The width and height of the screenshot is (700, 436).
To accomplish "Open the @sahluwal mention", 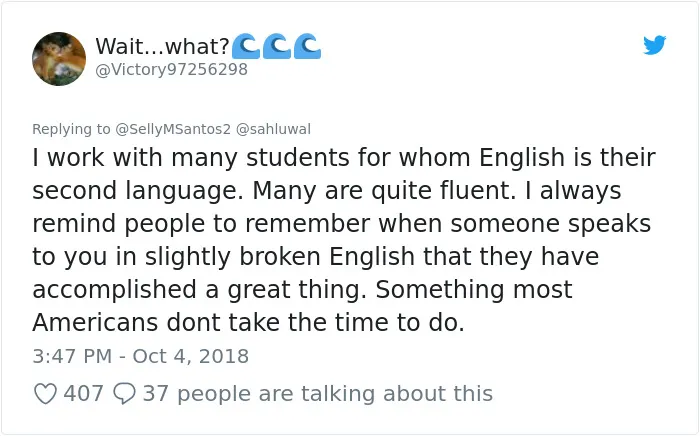I will tap(273, 129).
